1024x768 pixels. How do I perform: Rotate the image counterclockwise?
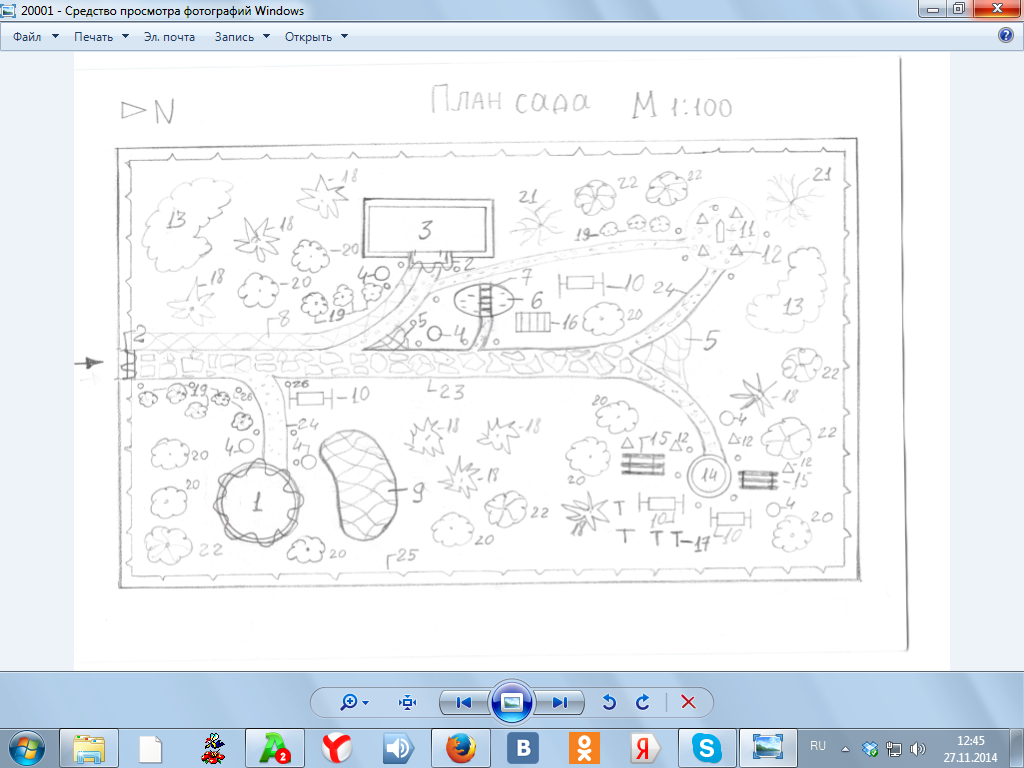click(609, 702)
